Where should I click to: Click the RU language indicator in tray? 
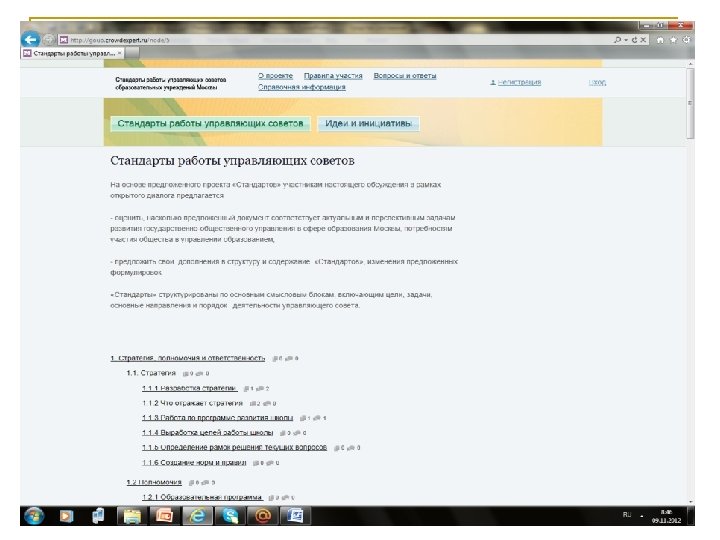click(x=627, y=515)
